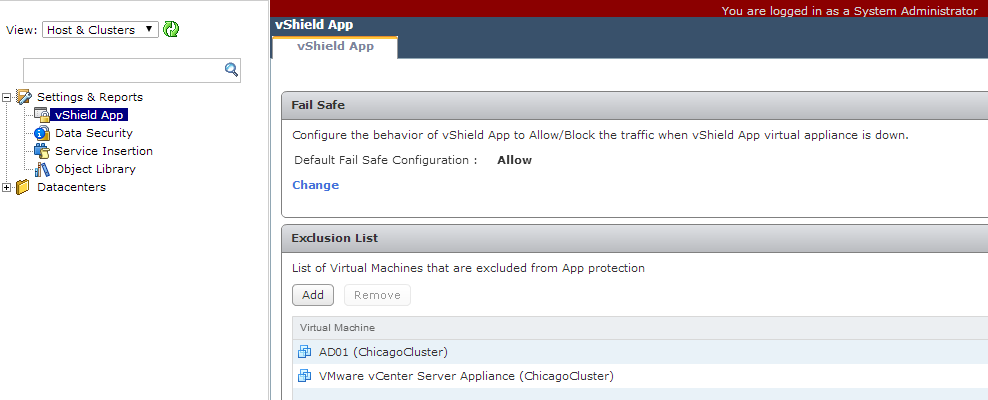Click the Add button in Exclusion List
The image size is (988, 400).
point(313,295)
